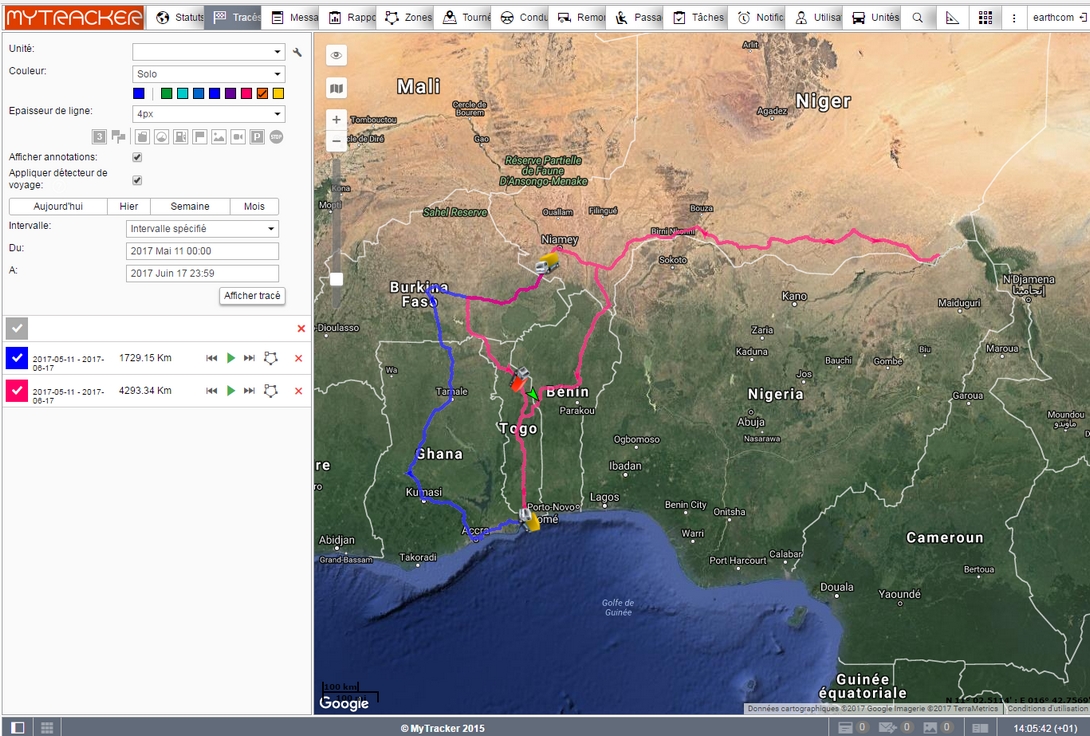Click the parking P marker icon
1090x736 pixels.
coord(257,137)
